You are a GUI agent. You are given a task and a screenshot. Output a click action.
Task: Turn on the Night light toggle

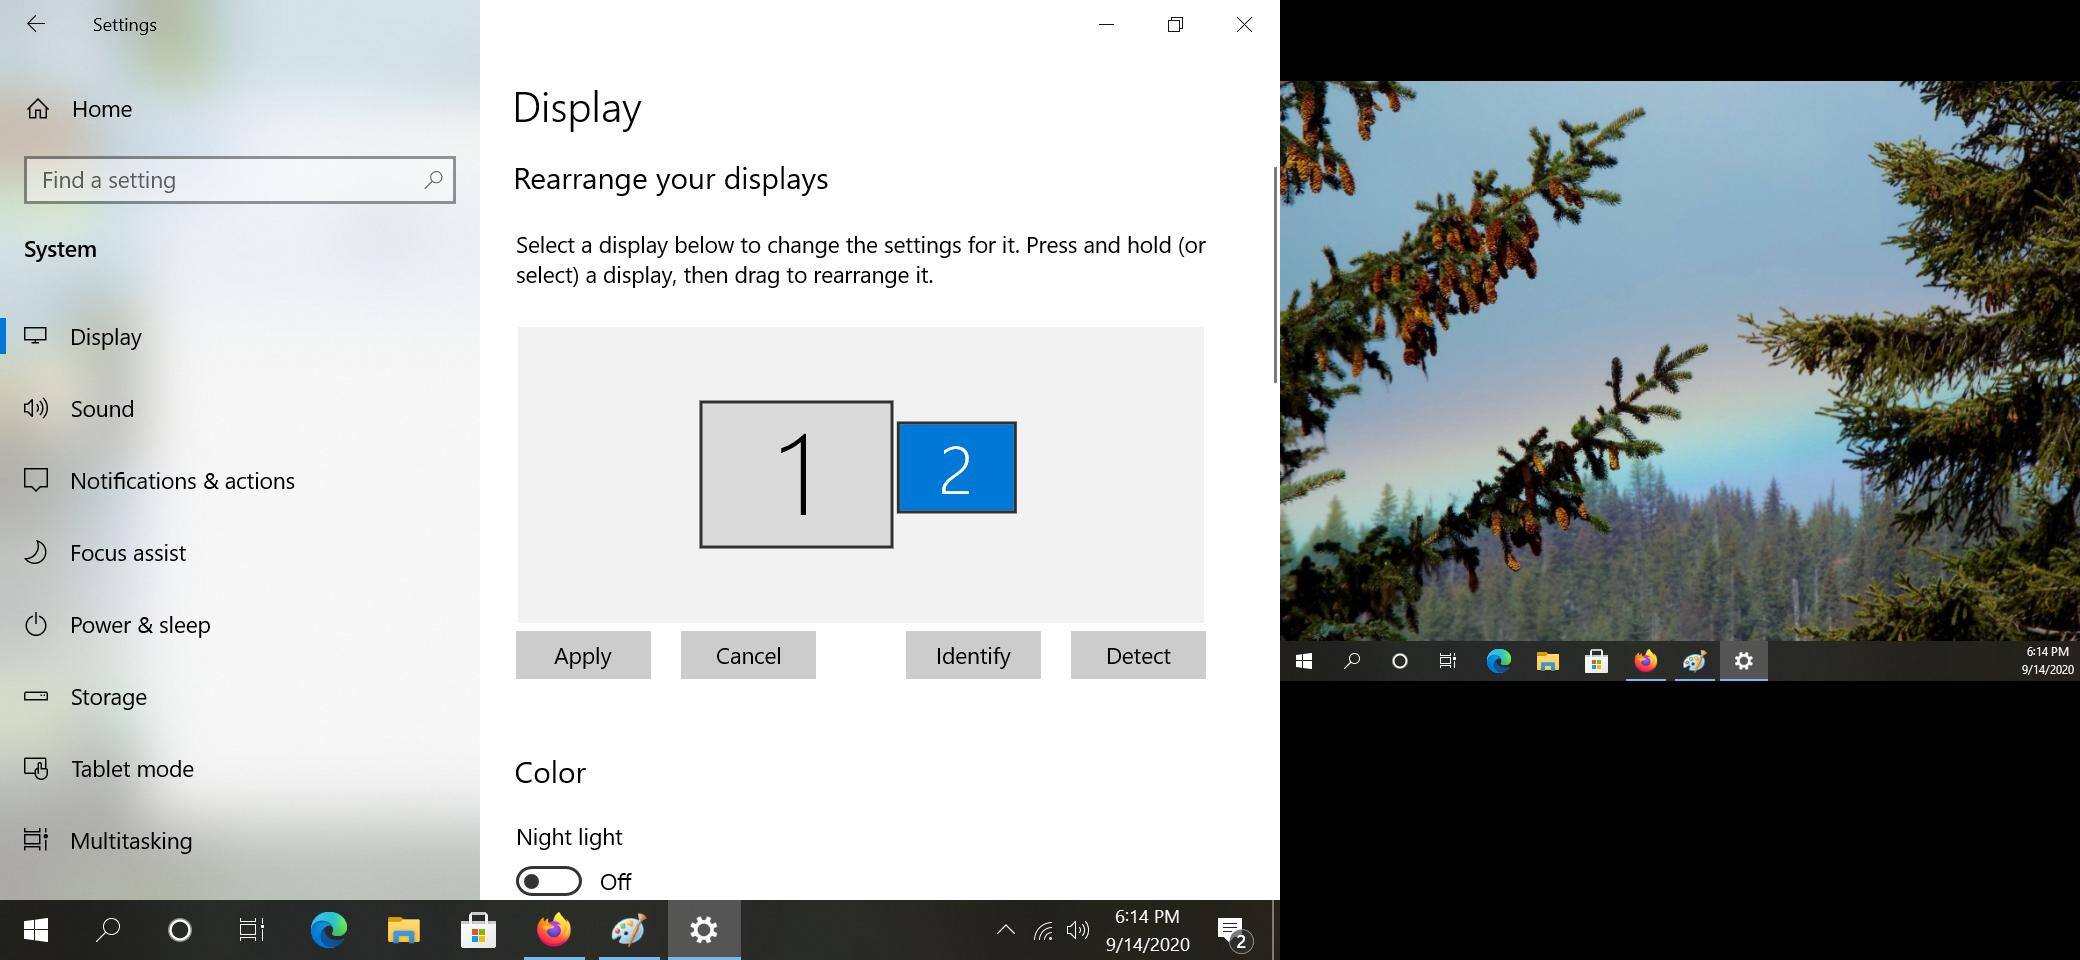[x=548, y=881]
